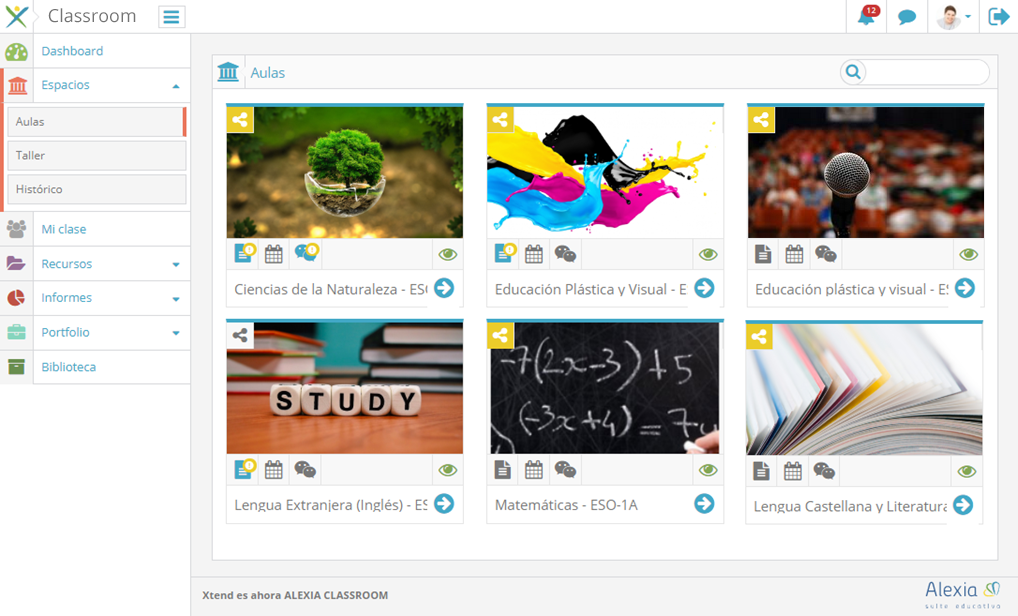Select Taller in the Espacios submenu
This screenshot has height=616, width=1018.
tap(97, 156)
